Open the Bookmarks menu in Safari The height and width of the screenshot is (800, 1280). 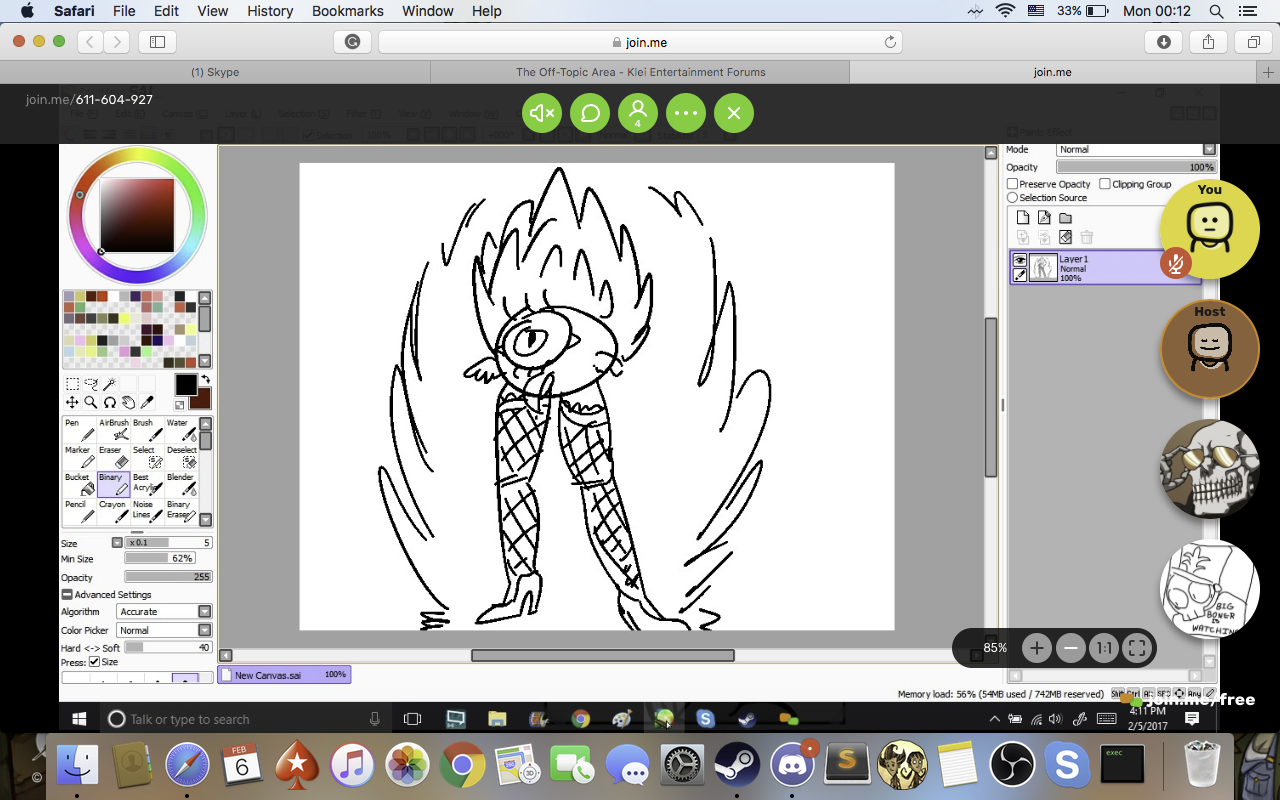[347, 11]
